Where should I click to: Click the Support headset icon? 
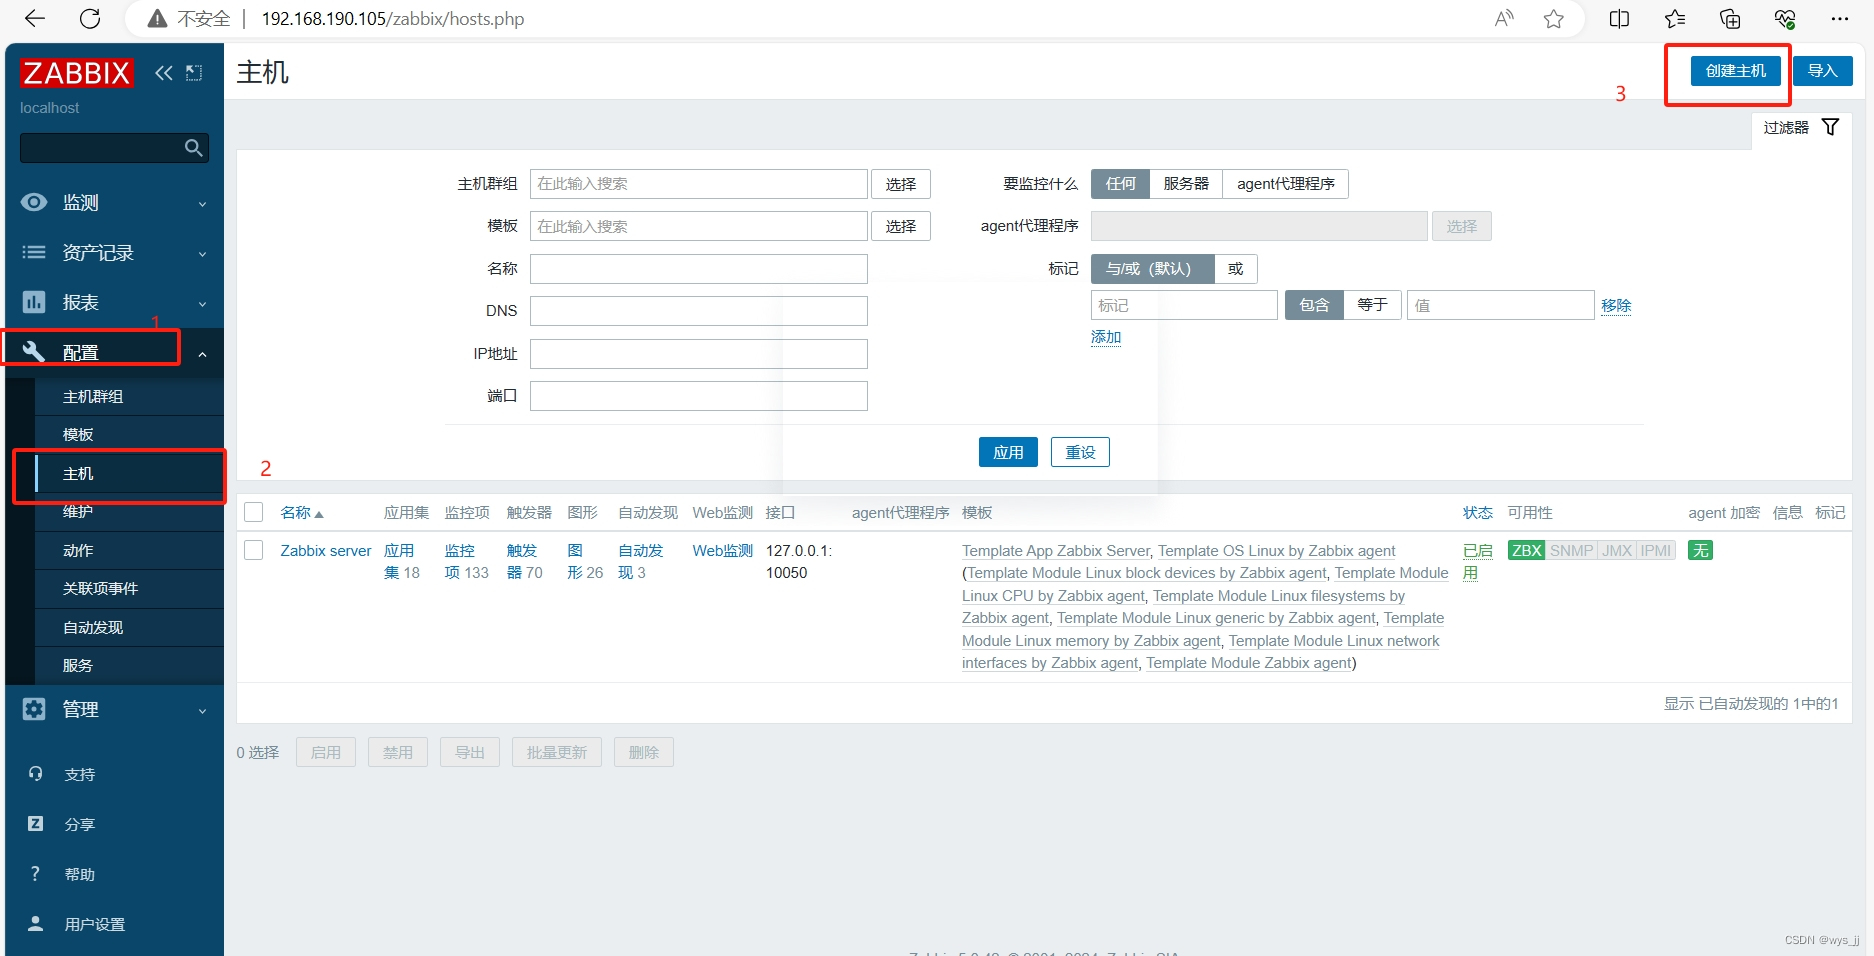[x=36, y=774]
